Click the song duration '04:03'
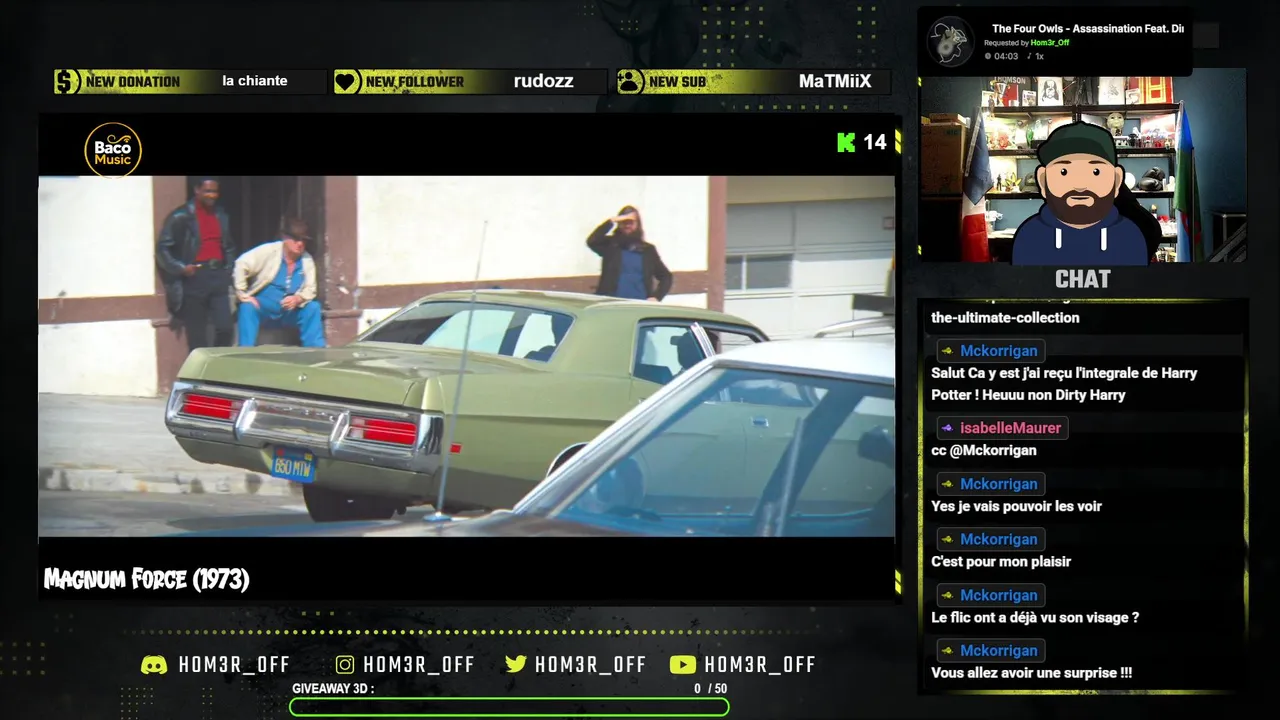1280x720 pixels. tap(1006, 56)
